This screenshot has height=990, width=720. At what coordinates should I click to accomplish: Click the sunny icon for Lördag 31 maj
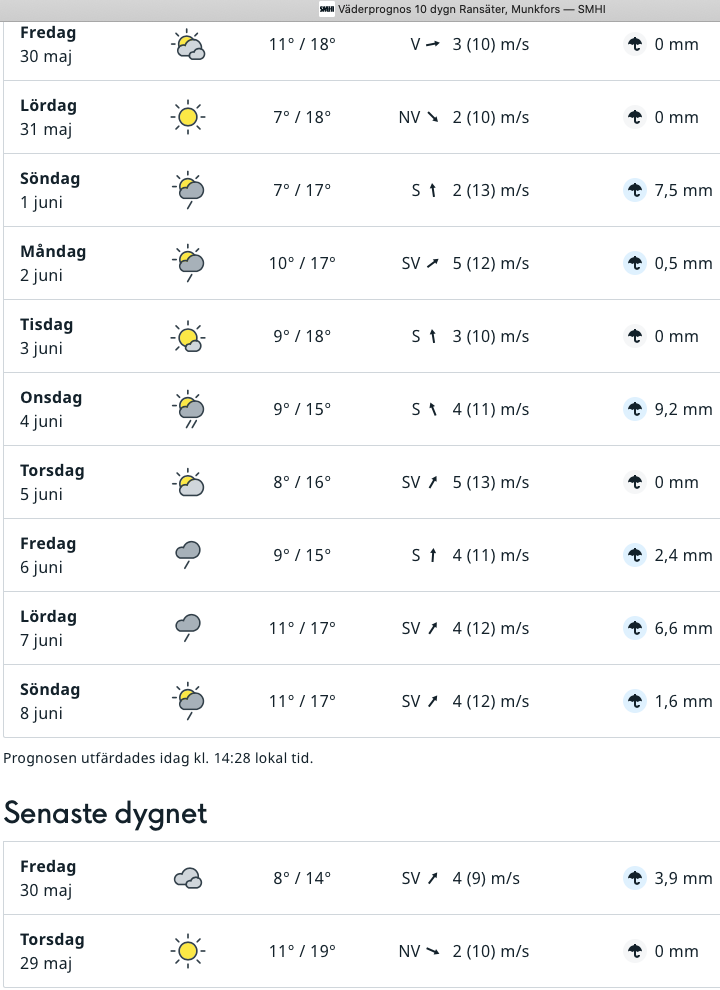(188, 117)
